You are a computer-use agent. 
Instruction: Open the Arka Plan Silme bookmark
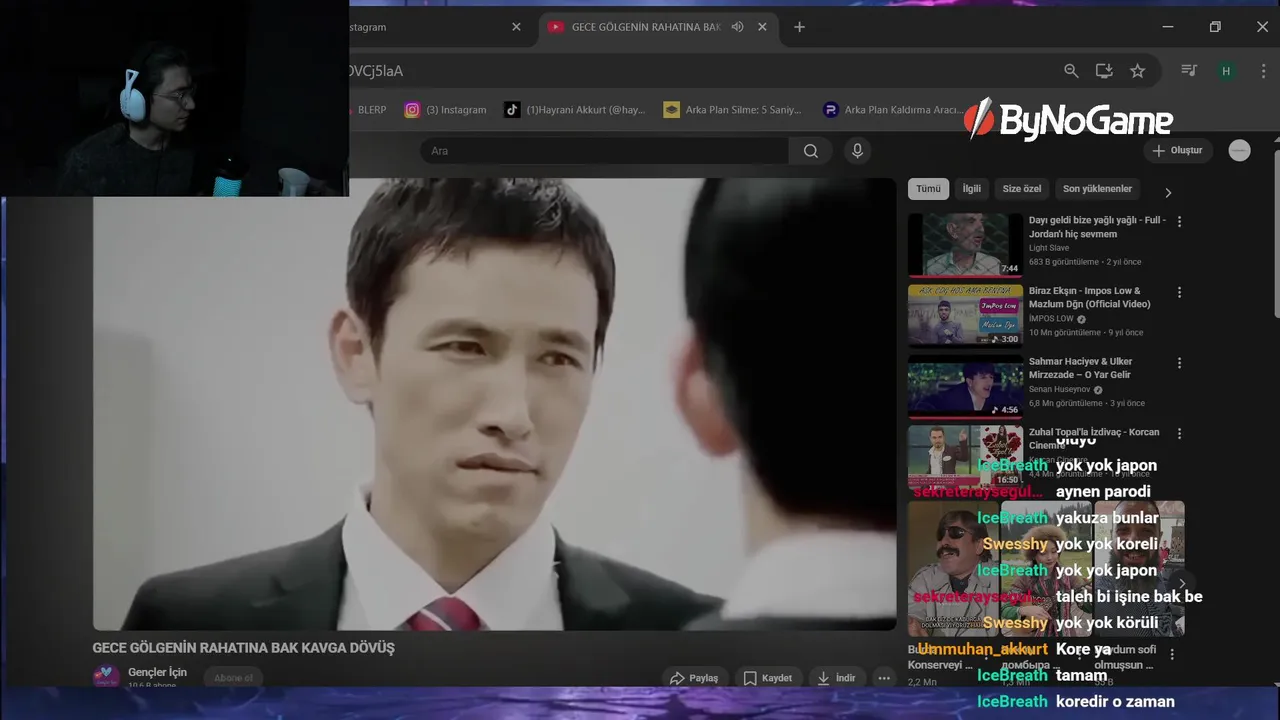tap(733, 110)
